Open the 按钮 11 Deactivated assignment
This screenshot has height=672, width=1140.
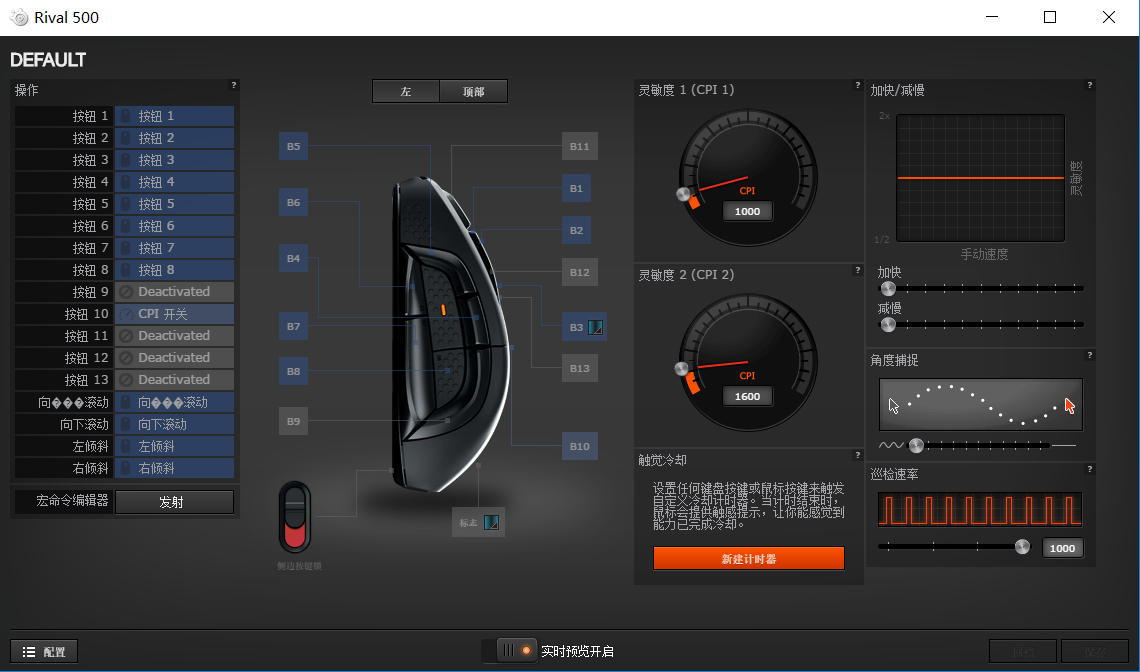click(x=174, y=335)
